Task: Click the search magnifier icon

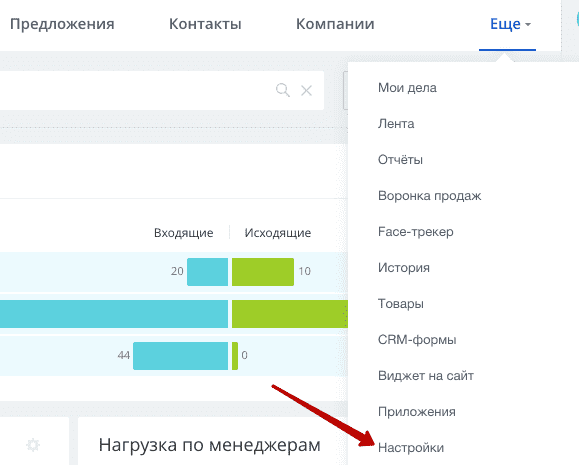Action: click(283, 90)
